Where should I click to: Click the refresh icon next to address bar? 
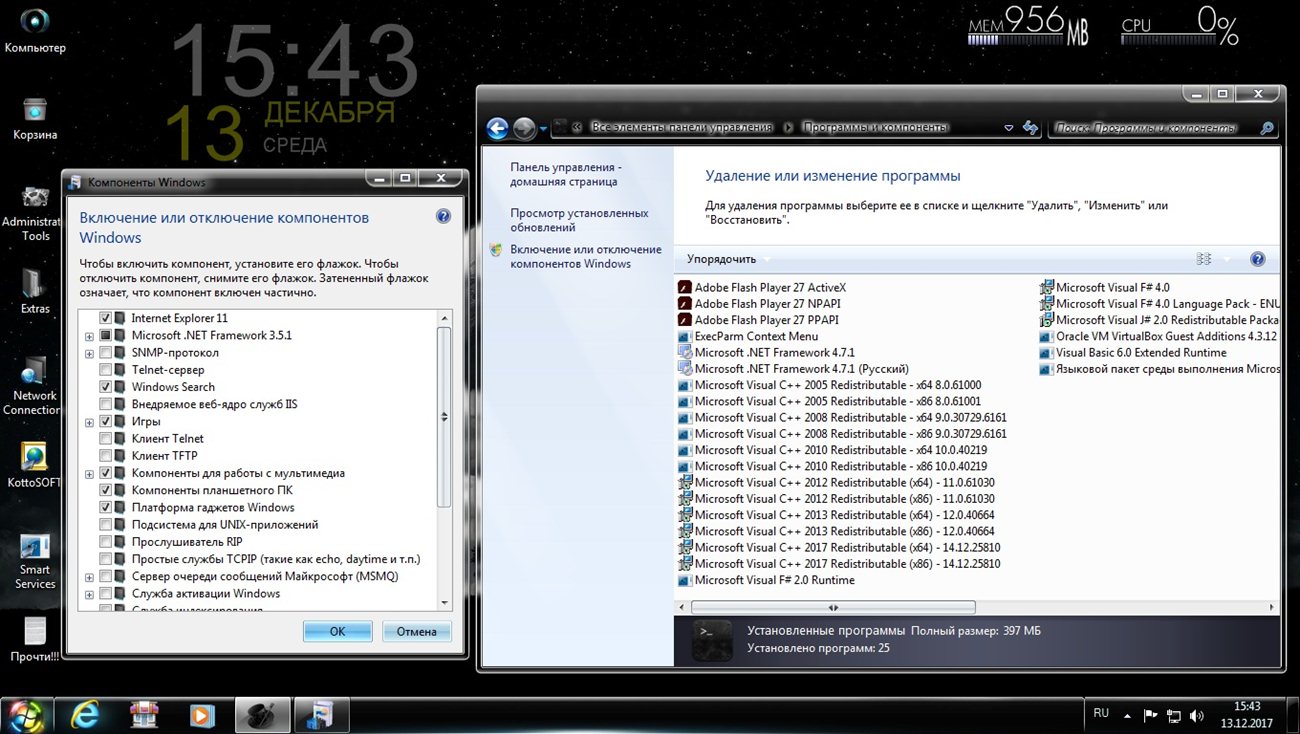coord(1030,128)
